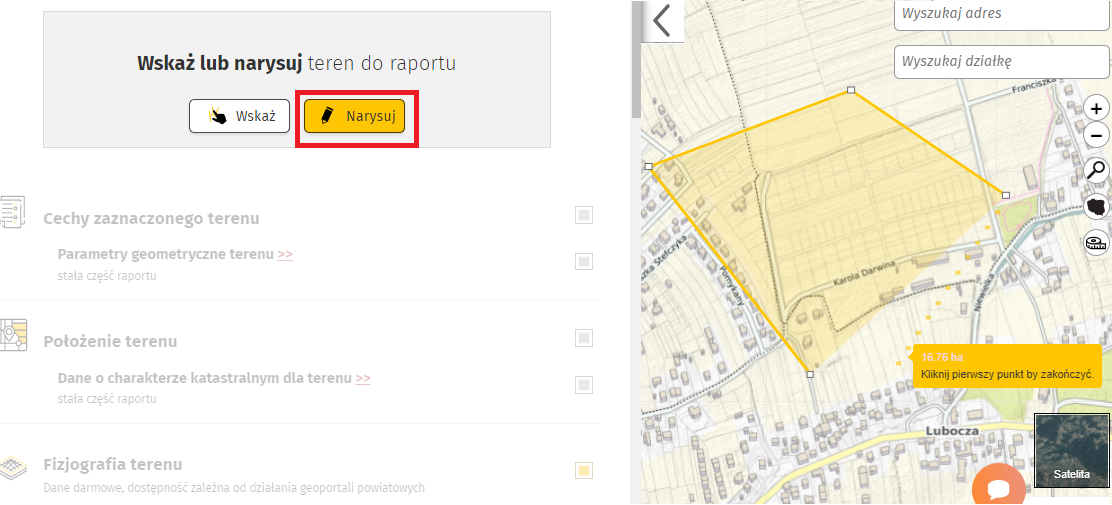Click the Fizjografia terenu layers icon
The width and height of the screenshot is (1112, 505).
13,466
